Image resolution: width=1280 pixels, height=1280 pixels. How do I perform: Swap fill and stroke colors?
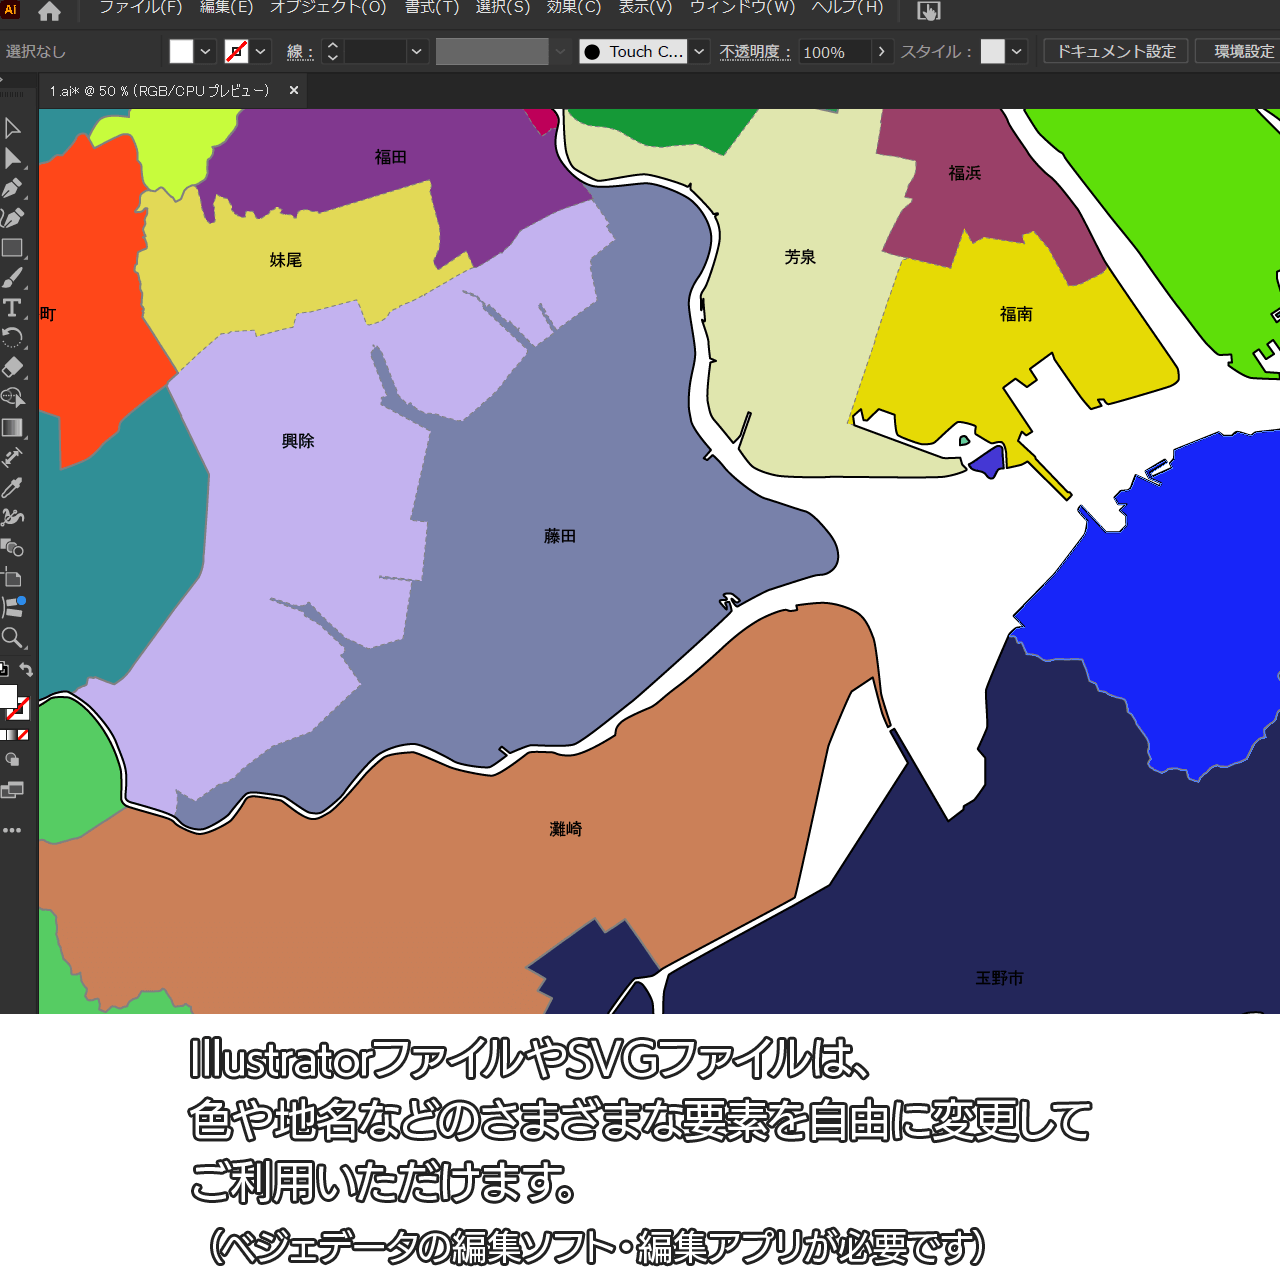pyautogui.click(x=26, y=670)
